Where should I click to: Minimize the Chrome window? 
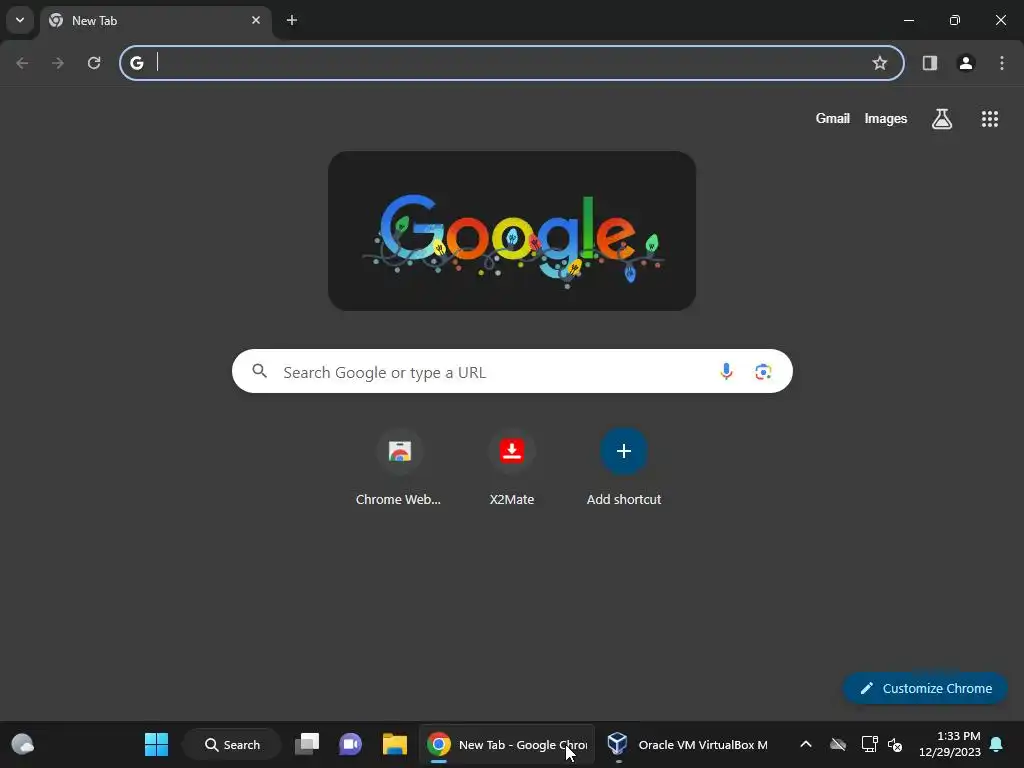click(908, 20)
